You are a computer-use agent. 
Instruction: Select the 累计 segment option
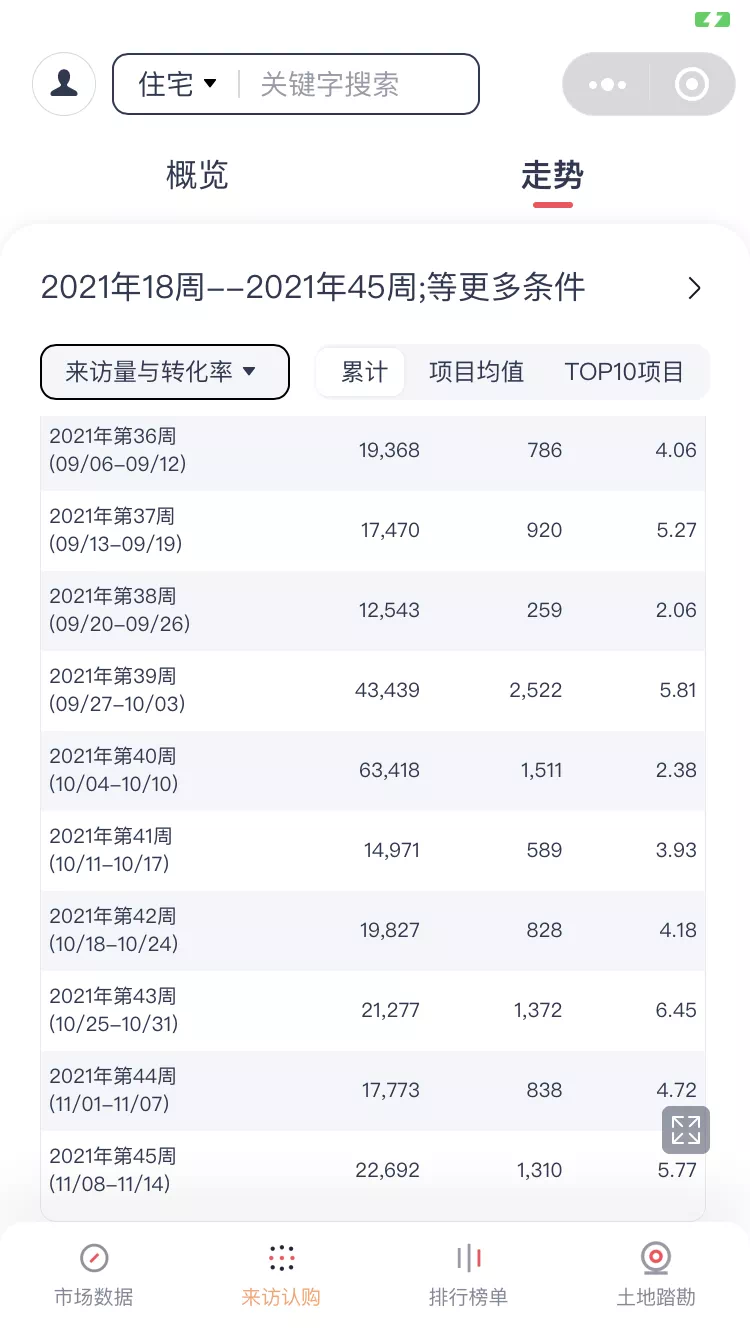click(364, 372)
